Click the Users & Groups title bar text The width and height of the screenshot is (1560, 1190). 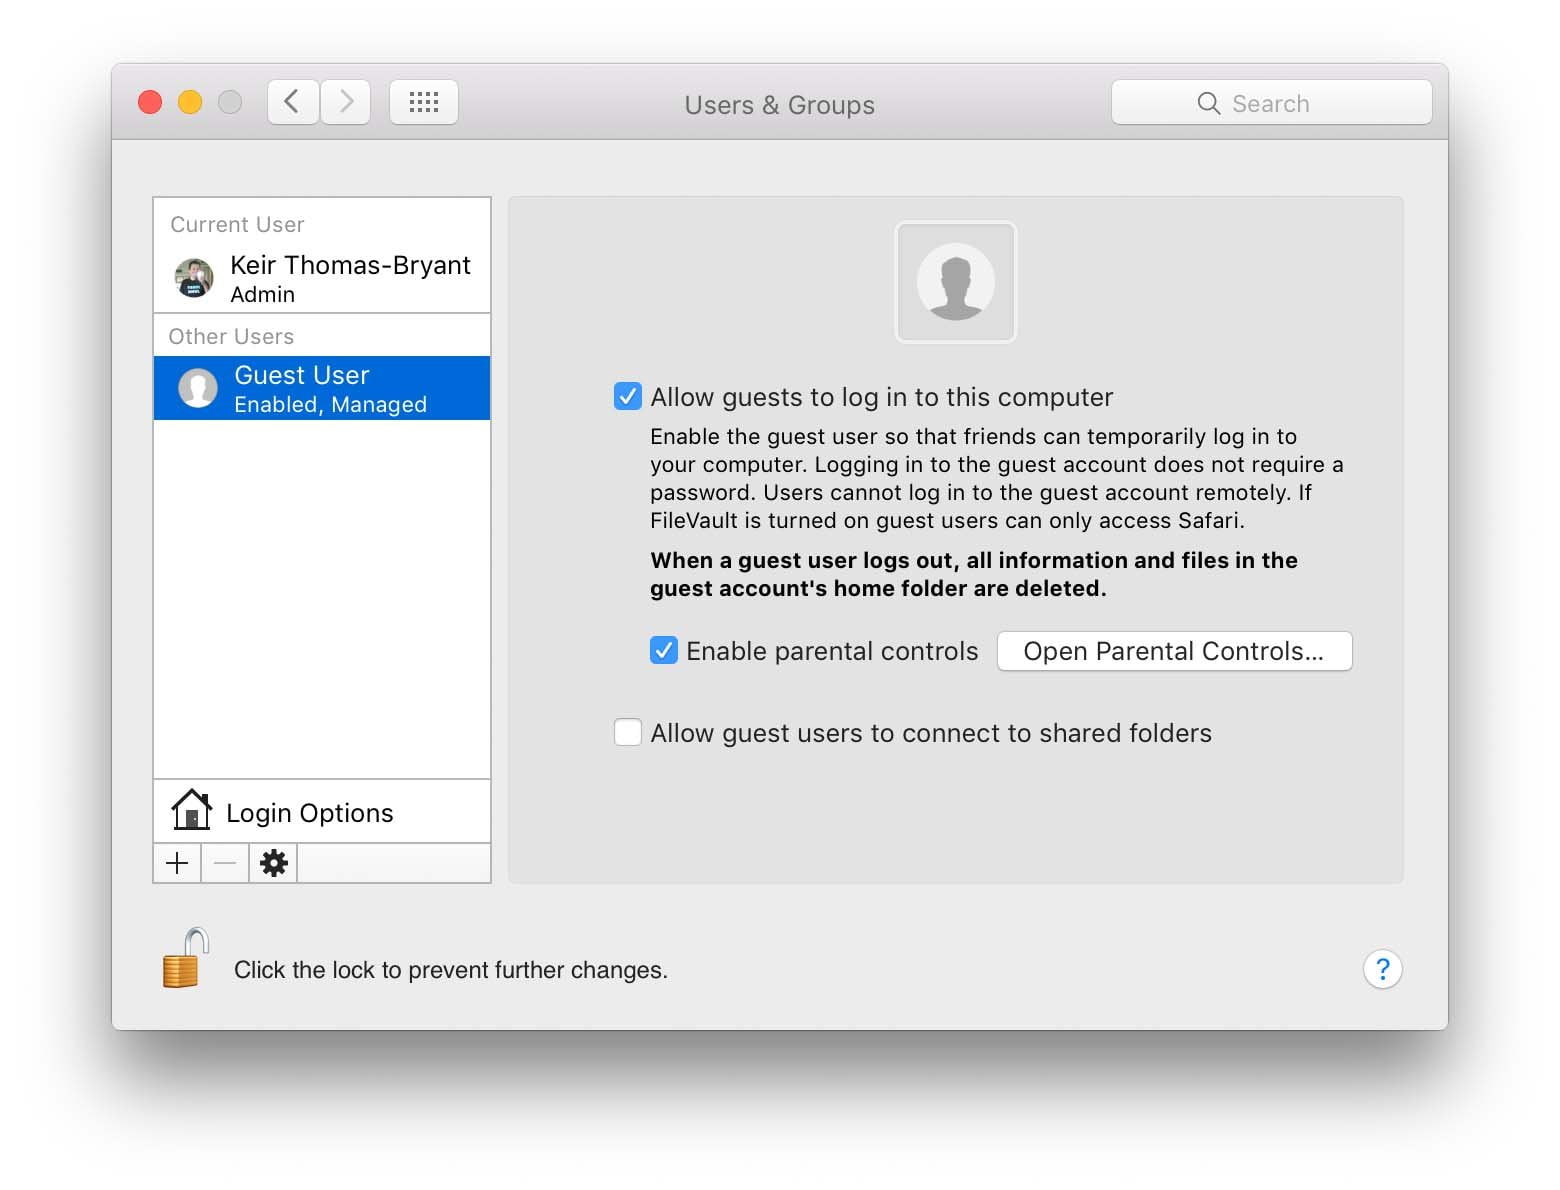pyautogui.click(x=779, y=104)
